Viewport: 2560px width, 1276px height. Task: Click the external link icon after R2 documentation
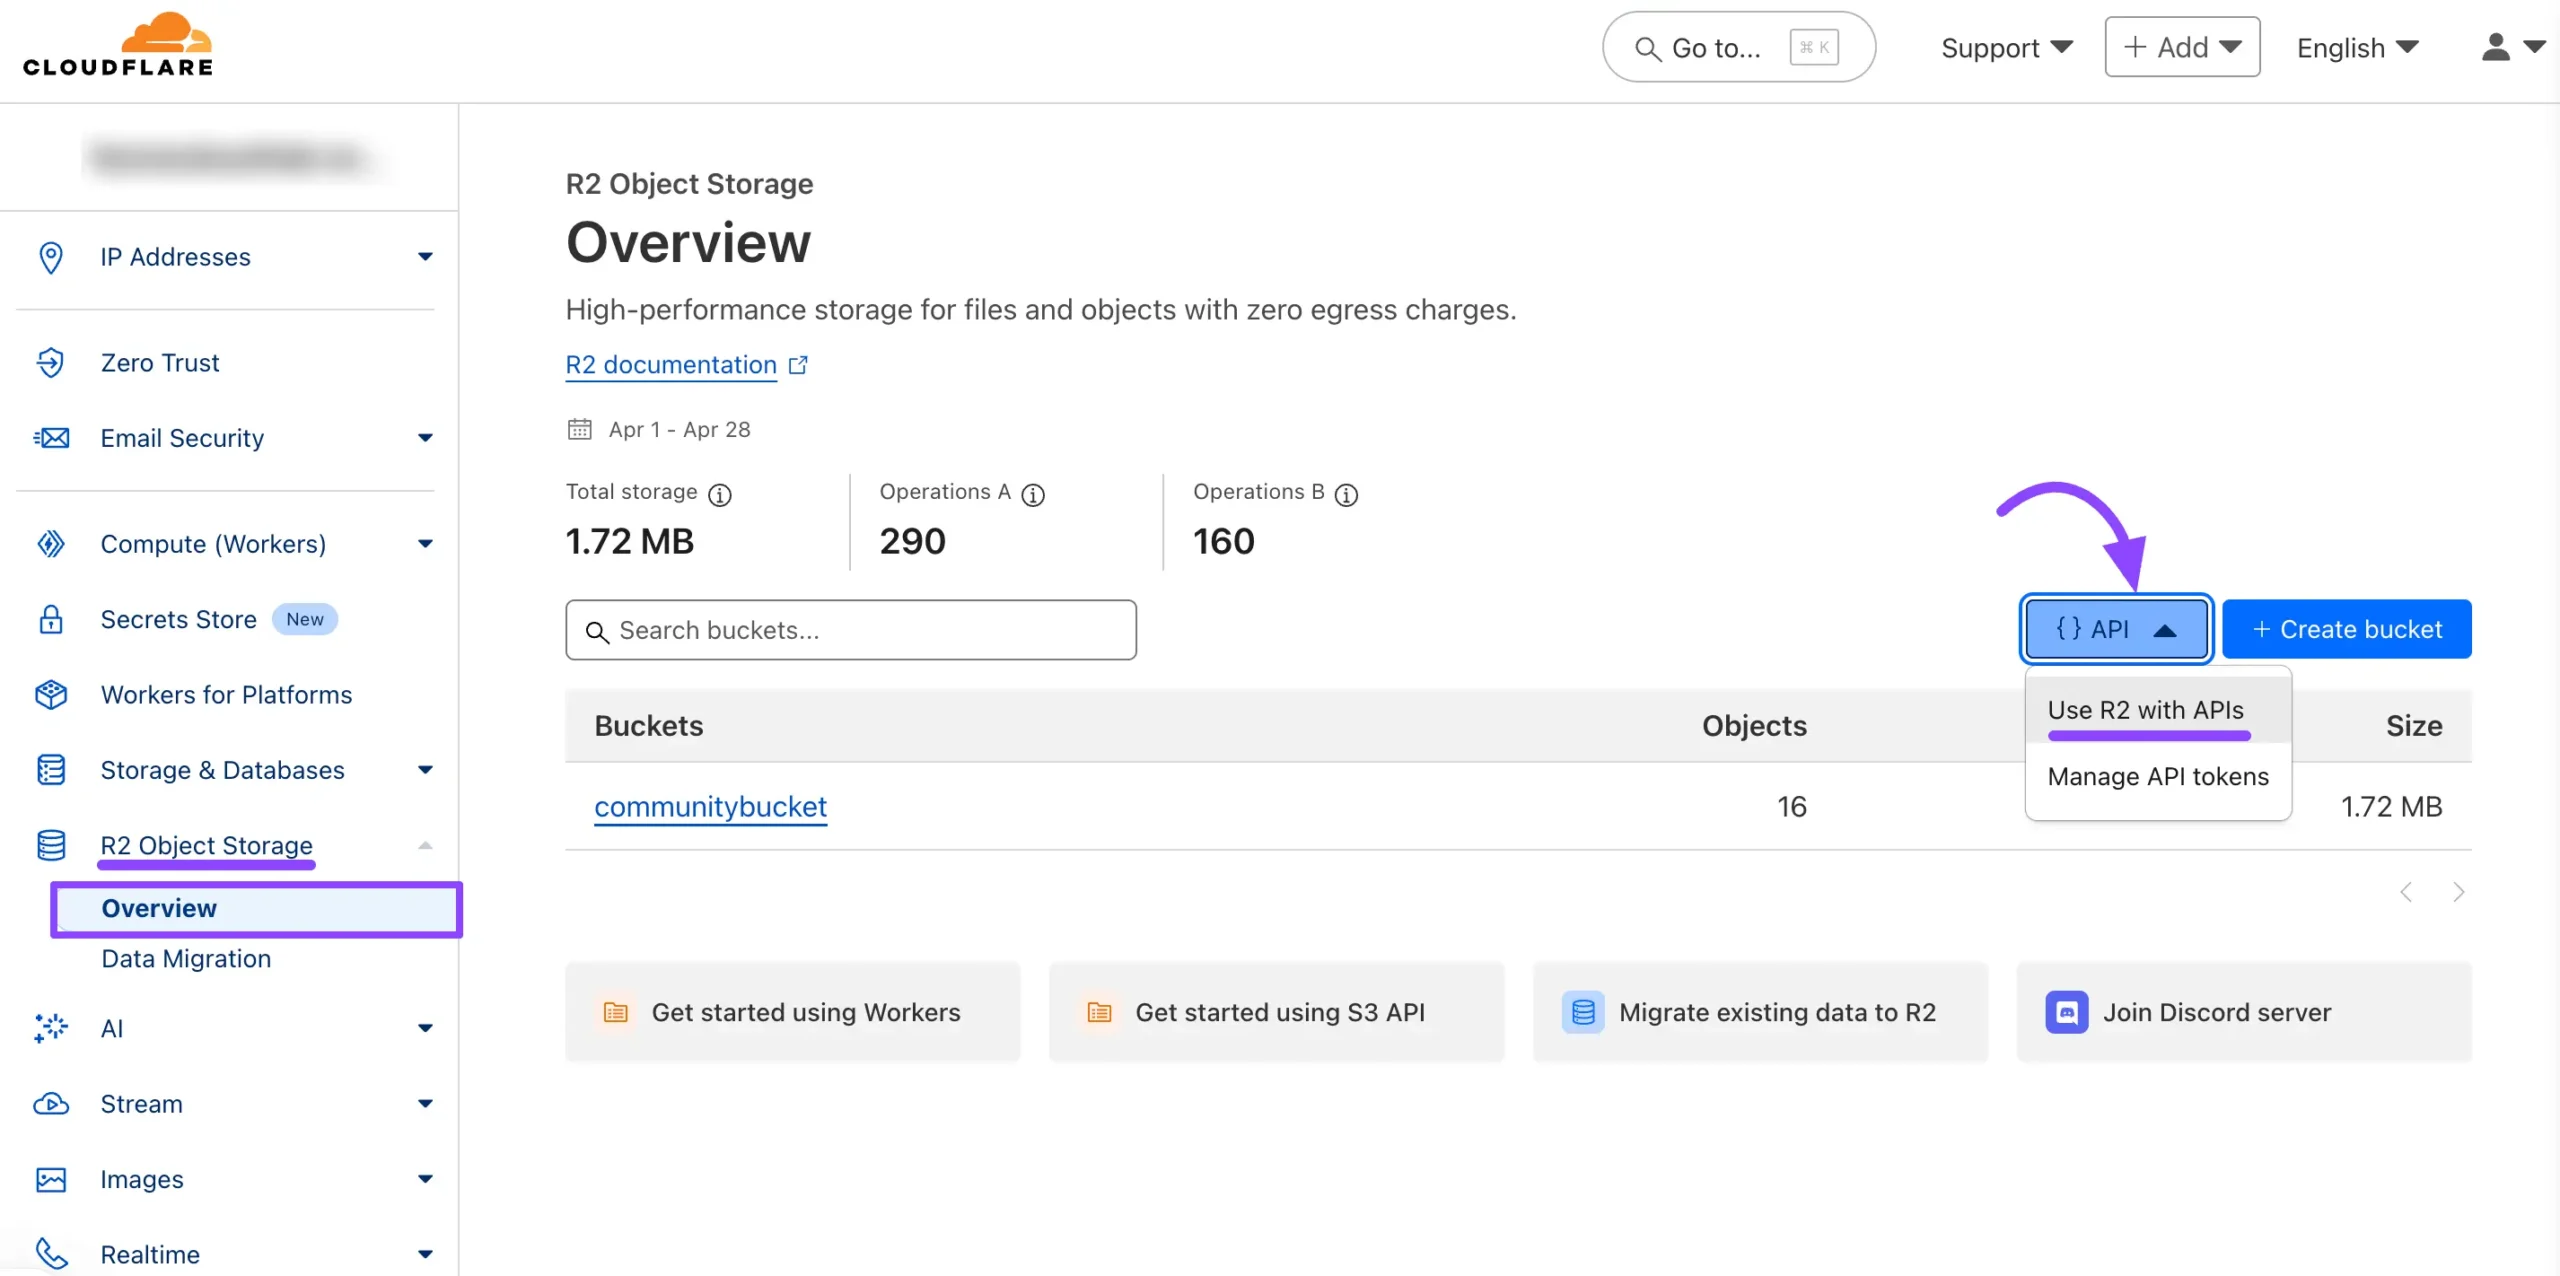coord(798,365)
